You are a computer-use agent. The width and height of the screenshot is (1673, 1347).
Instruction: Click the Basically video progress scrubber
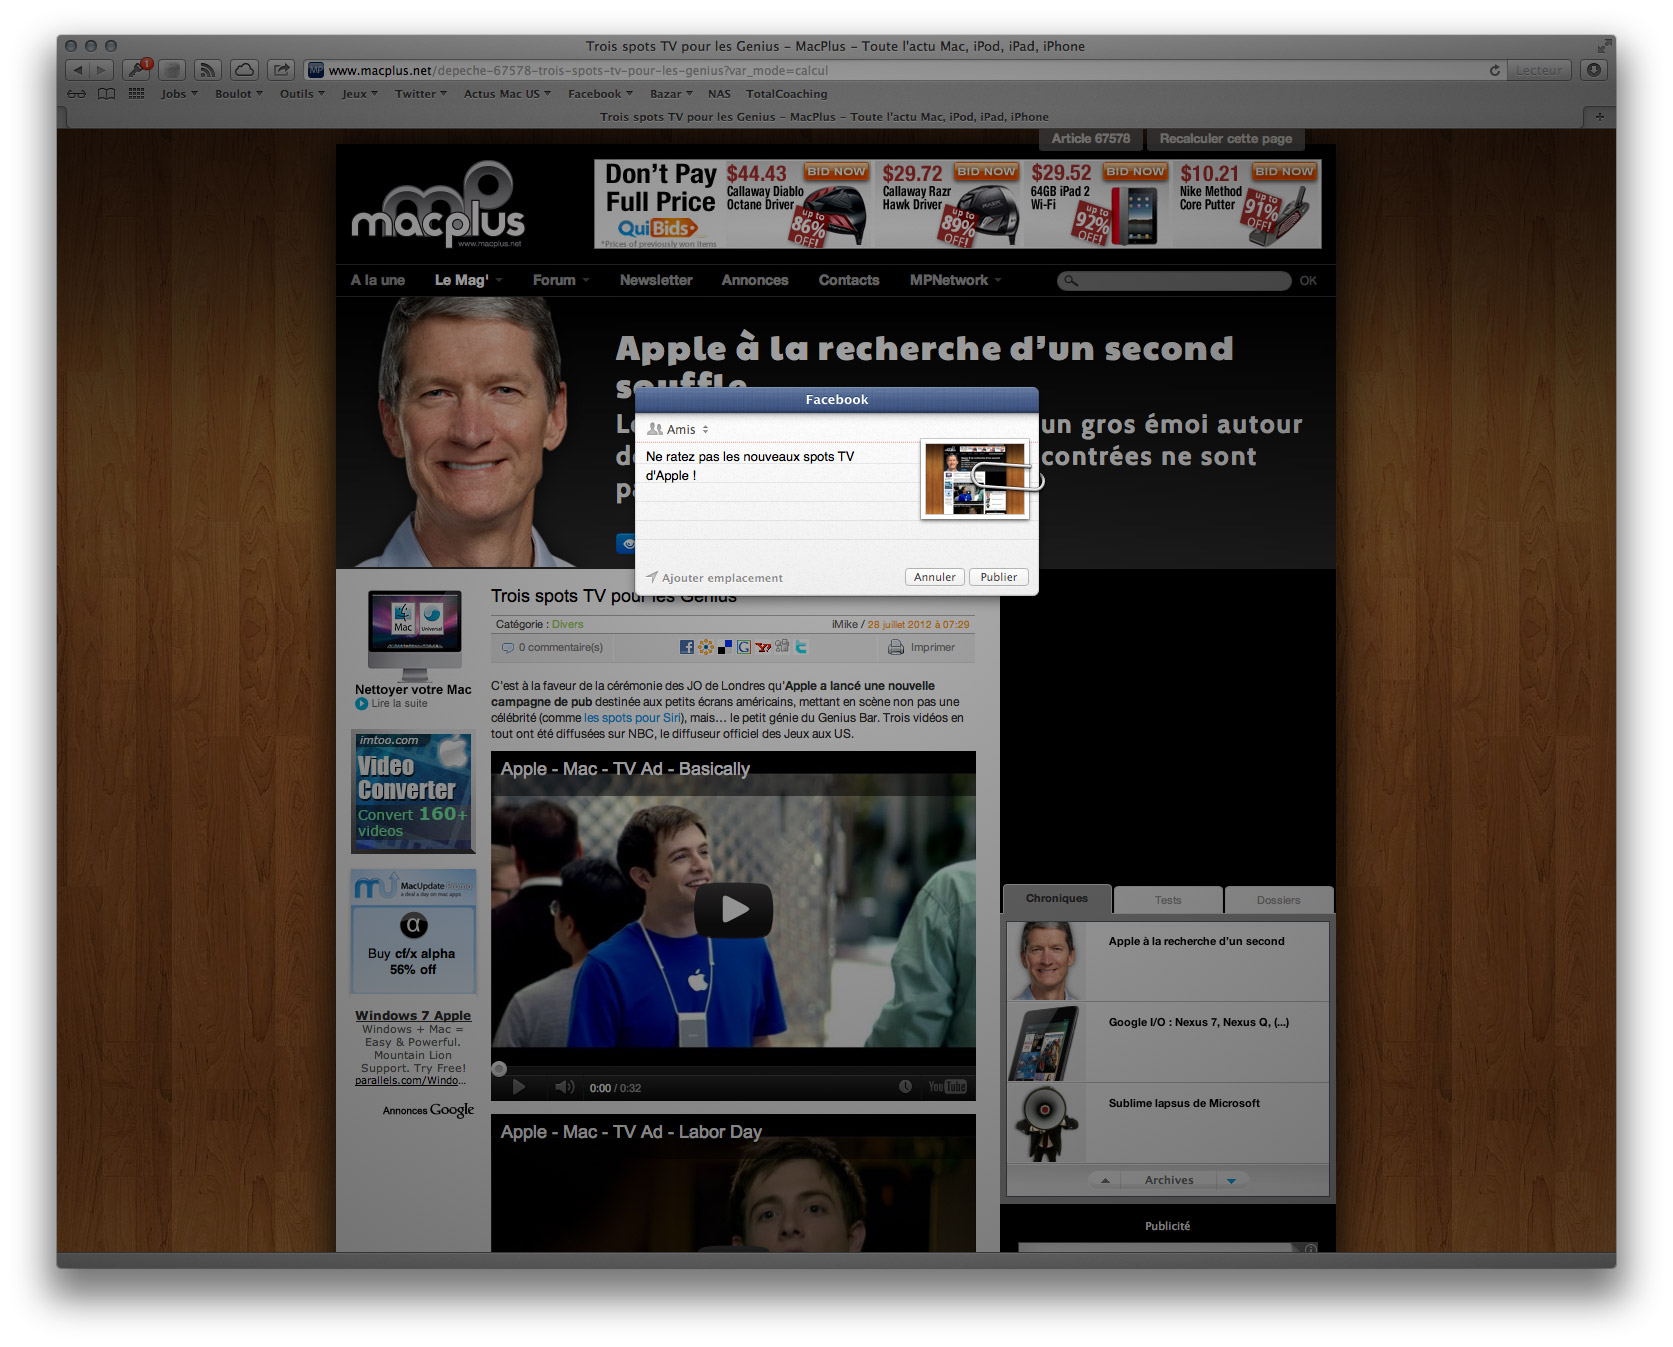pos(499,1069)
